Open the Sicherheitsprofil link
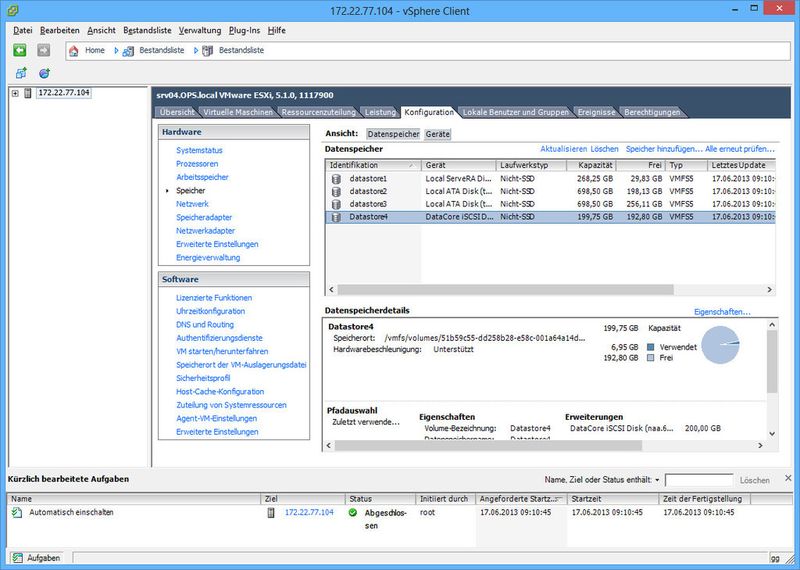This screenshot has width=800, height=570. (x=203, y=378)
